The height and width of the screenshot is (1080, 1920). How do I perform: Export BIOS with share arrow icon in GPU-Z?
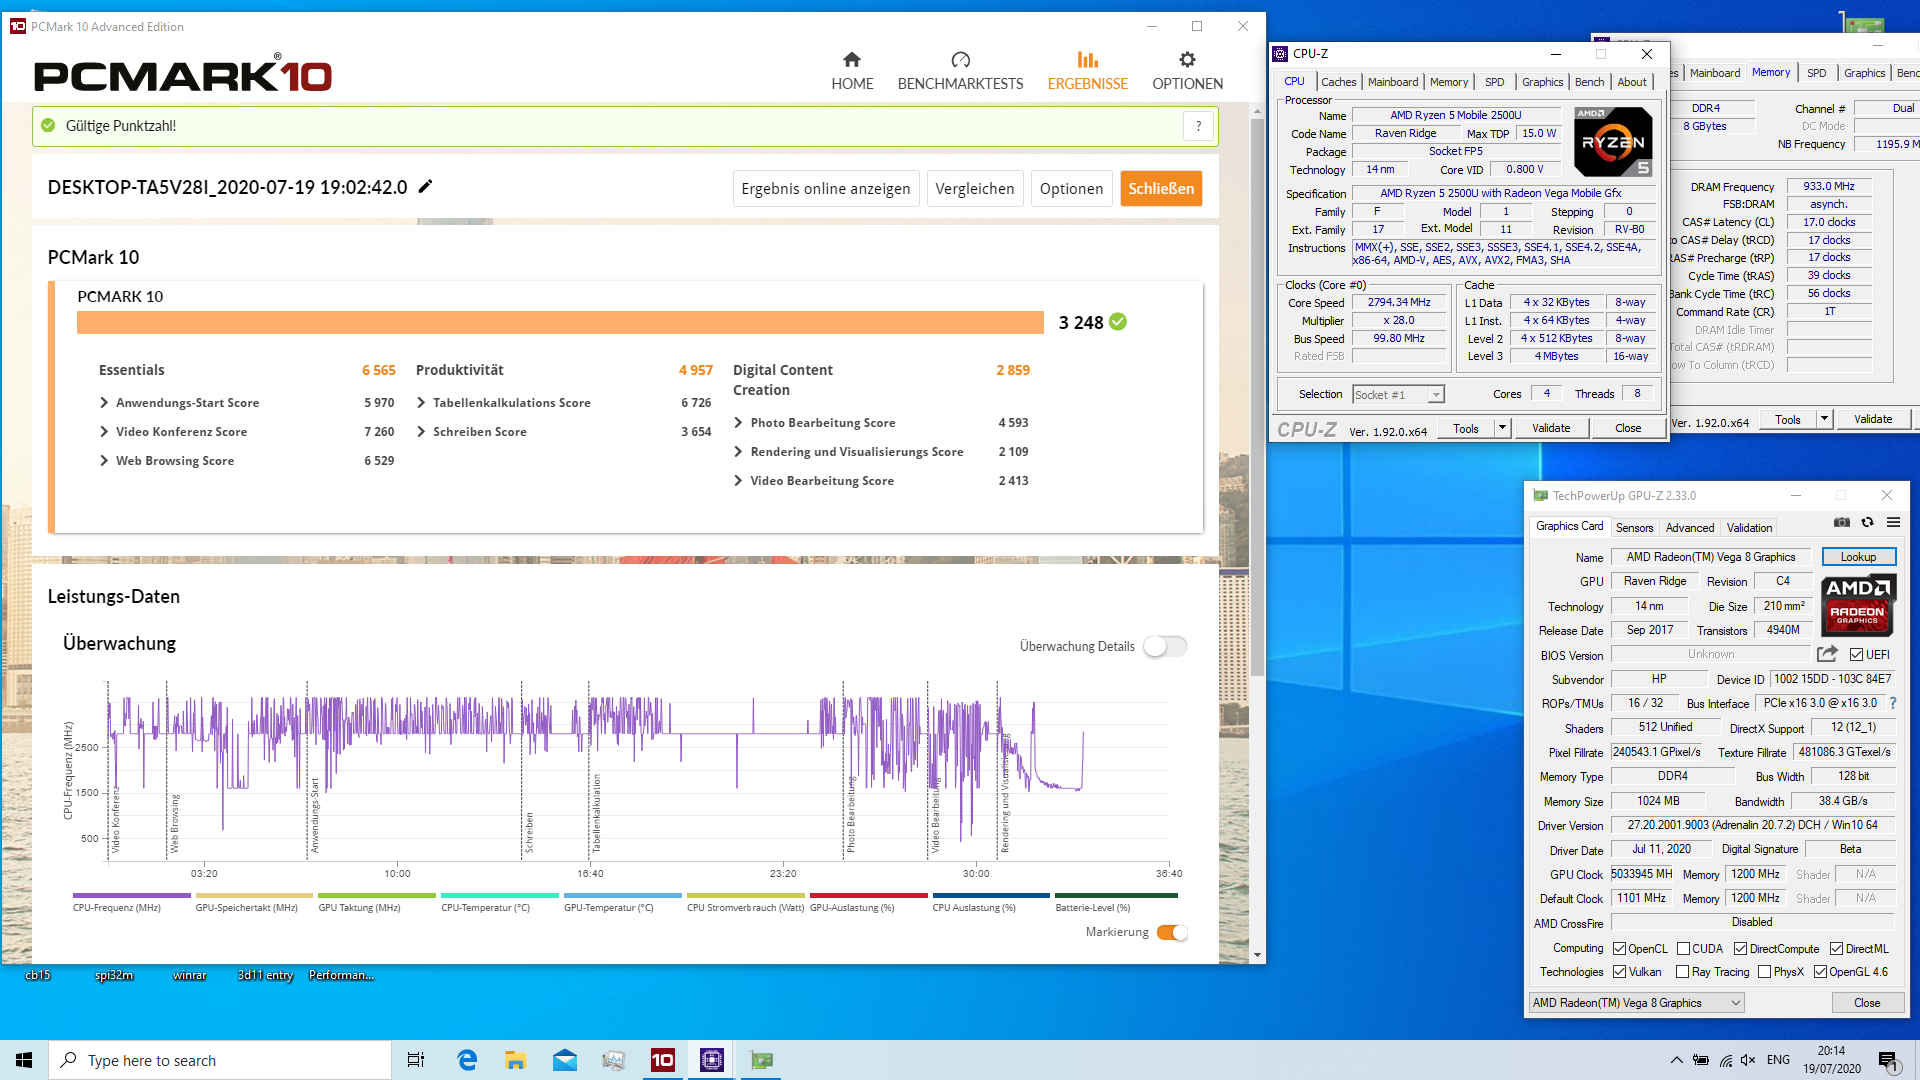click(x=1827, y=654)
